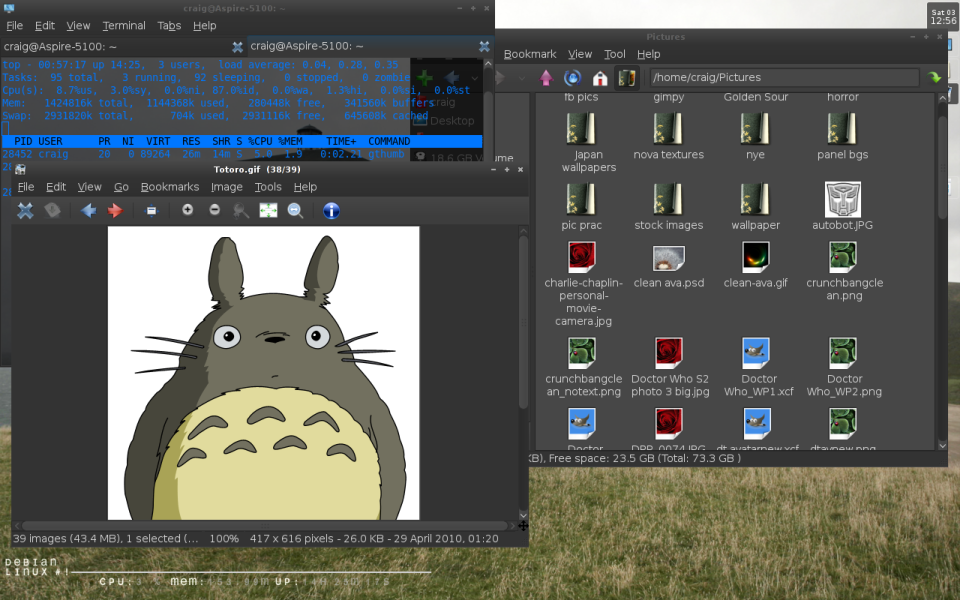Close first terminal tab craig@Aspire-5100
Viewport: 960px width, 600px height.
point(238,47)
